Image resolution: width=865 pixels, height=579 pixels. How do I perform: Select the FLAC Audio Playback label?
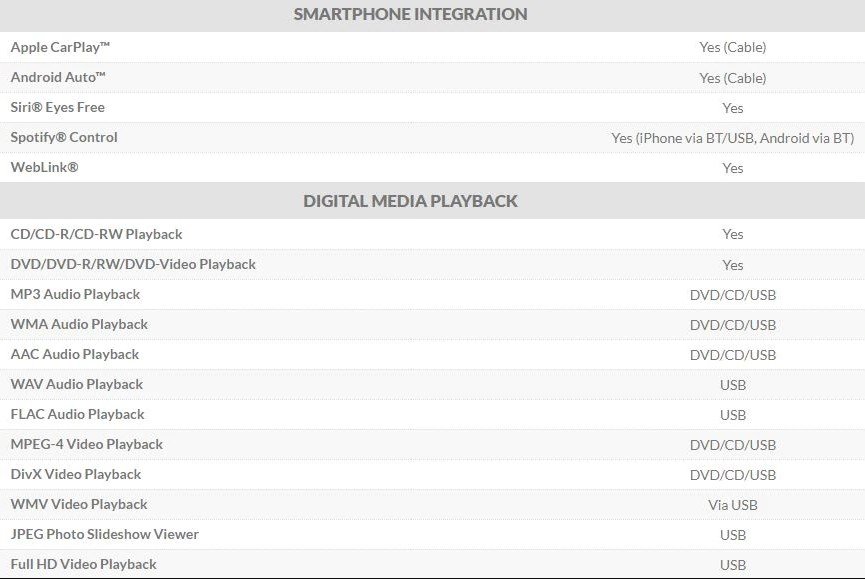[x=77, y=414]
